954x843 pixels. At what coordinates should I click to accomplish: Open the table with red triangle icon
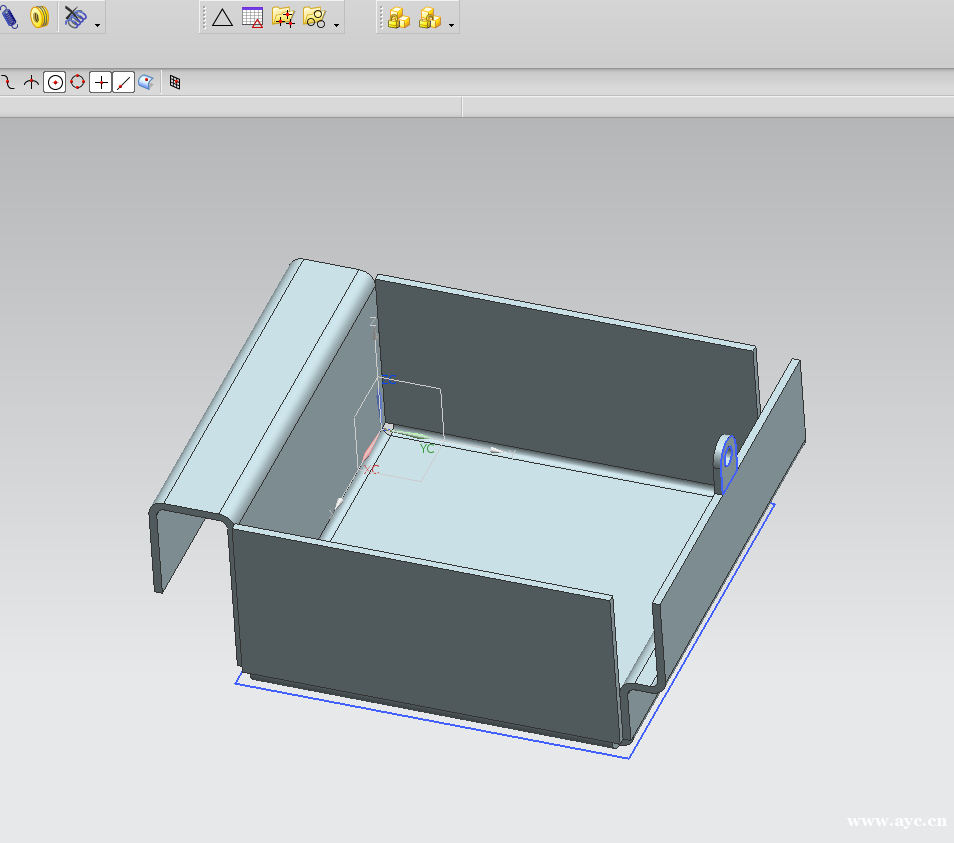tap(253, 17)
